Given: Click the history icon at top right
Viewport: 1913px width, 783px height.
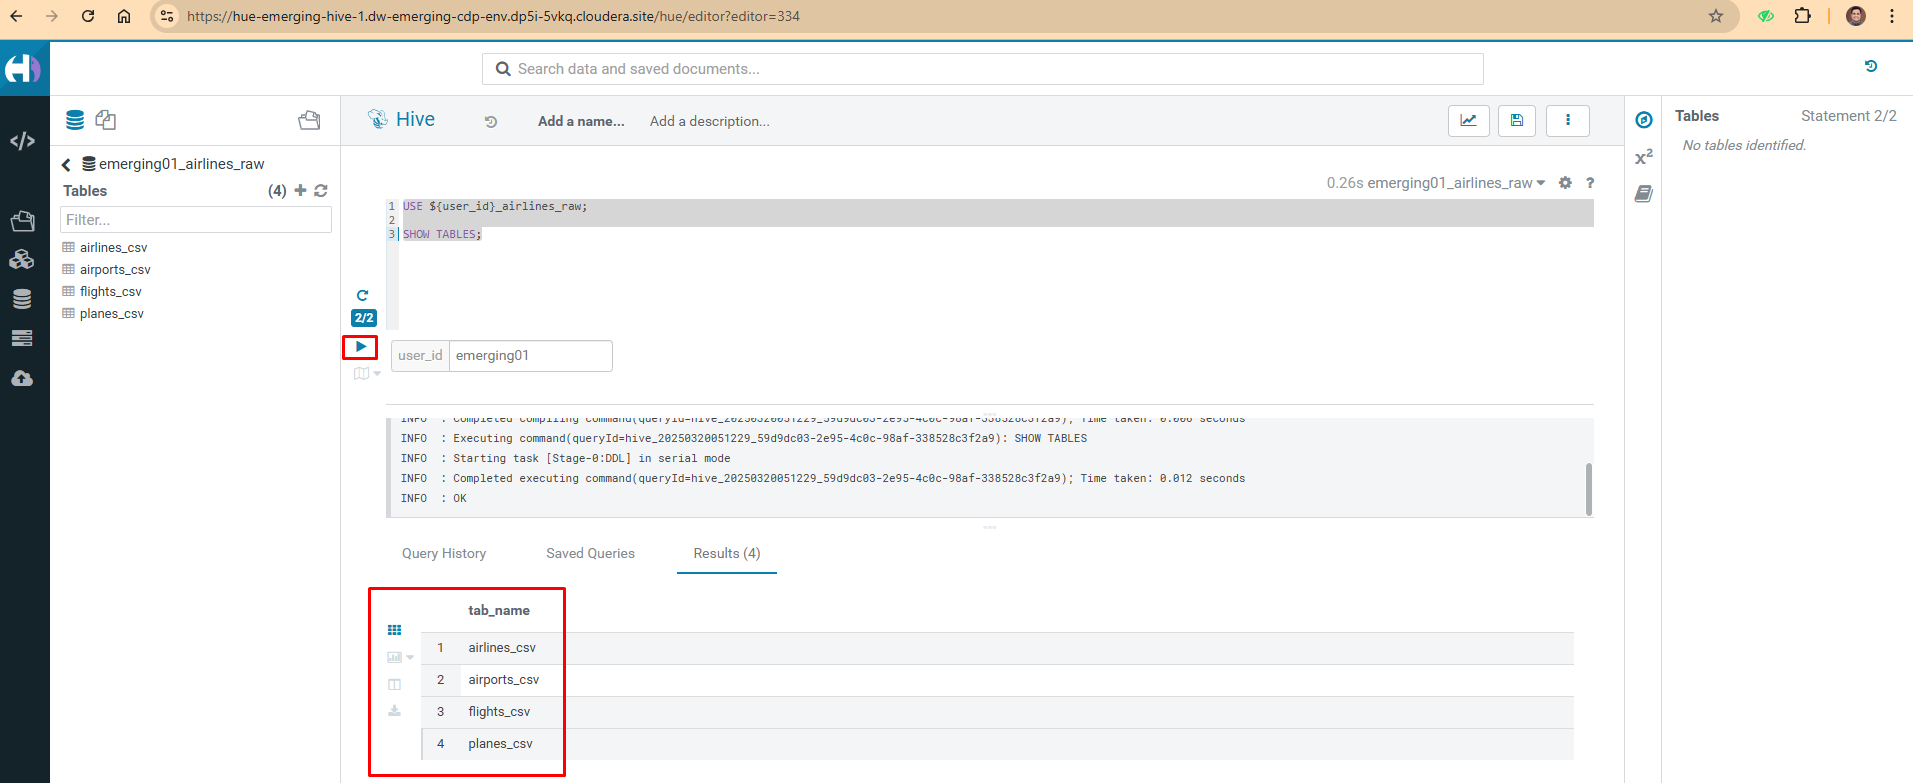Looking at the screenshot, I should (x=1871, y=67).
